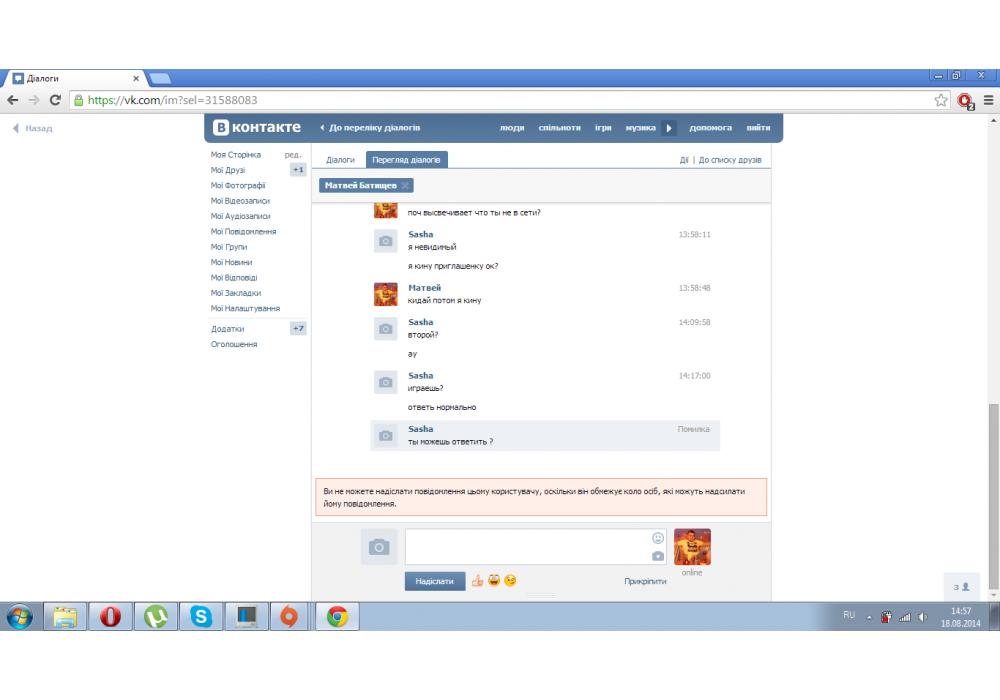This screenshot has width=1000, height=700.
Task: Open ігри in top menu
Action: 603,128
